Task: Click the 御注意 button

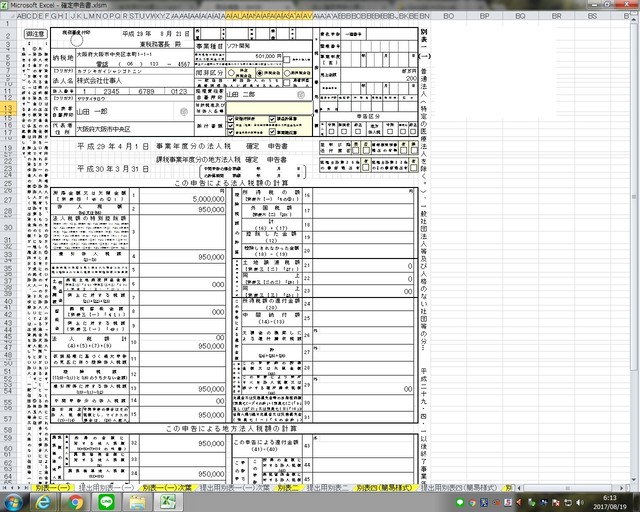Action: coord(35,34)
